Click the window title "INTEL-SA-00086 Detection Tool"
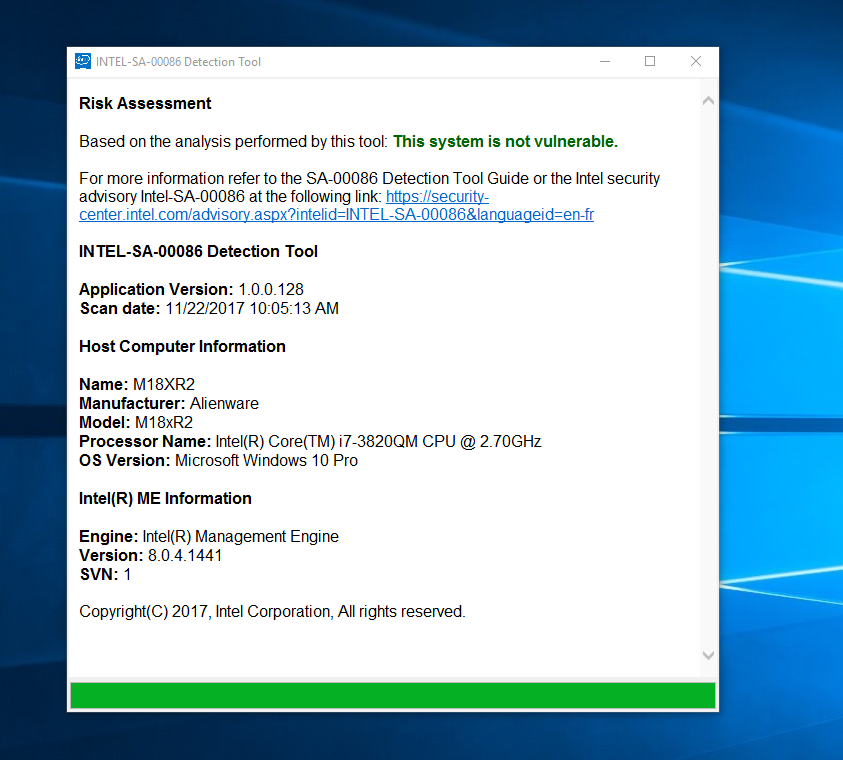The height and width of the screenshot is (760, 843). (178, 62)
